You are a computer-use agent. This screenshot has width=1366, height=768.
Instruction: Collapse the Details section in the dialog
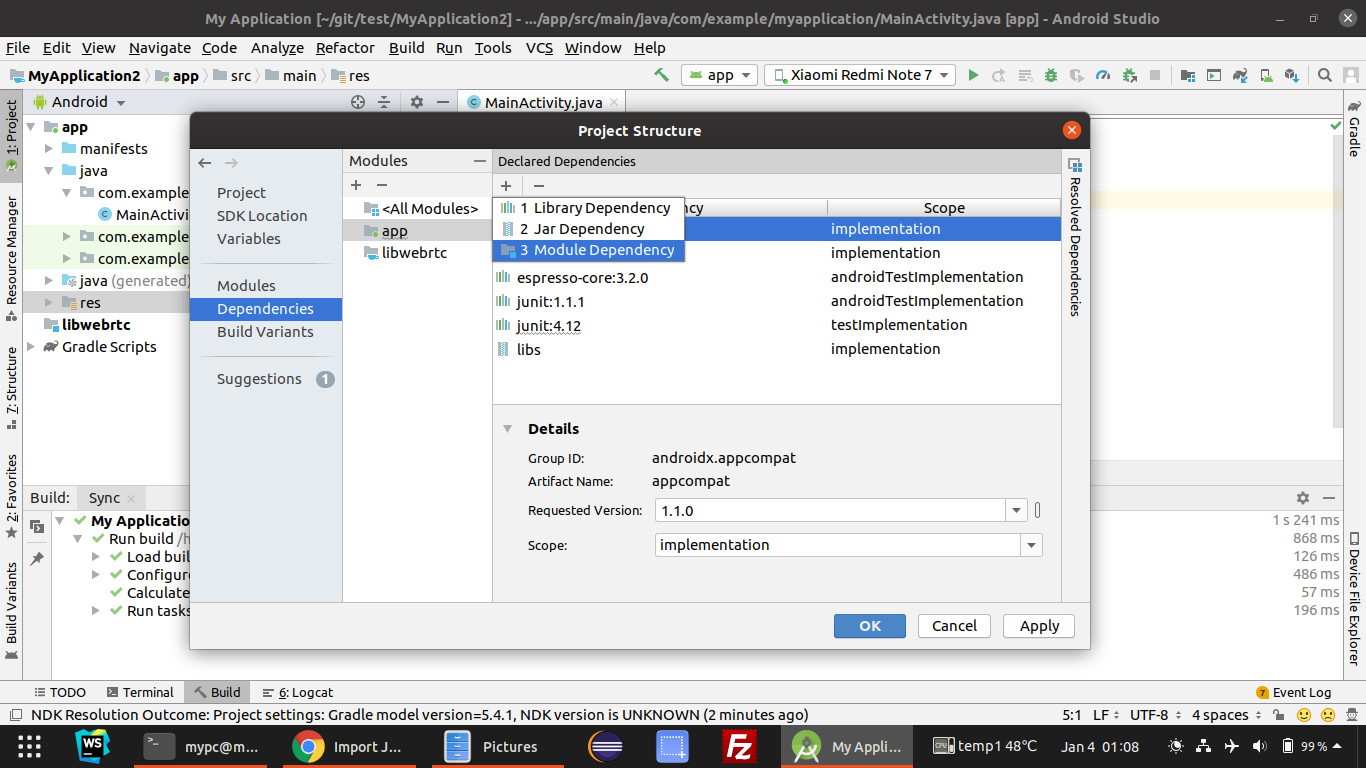click(x=507, y=428)
